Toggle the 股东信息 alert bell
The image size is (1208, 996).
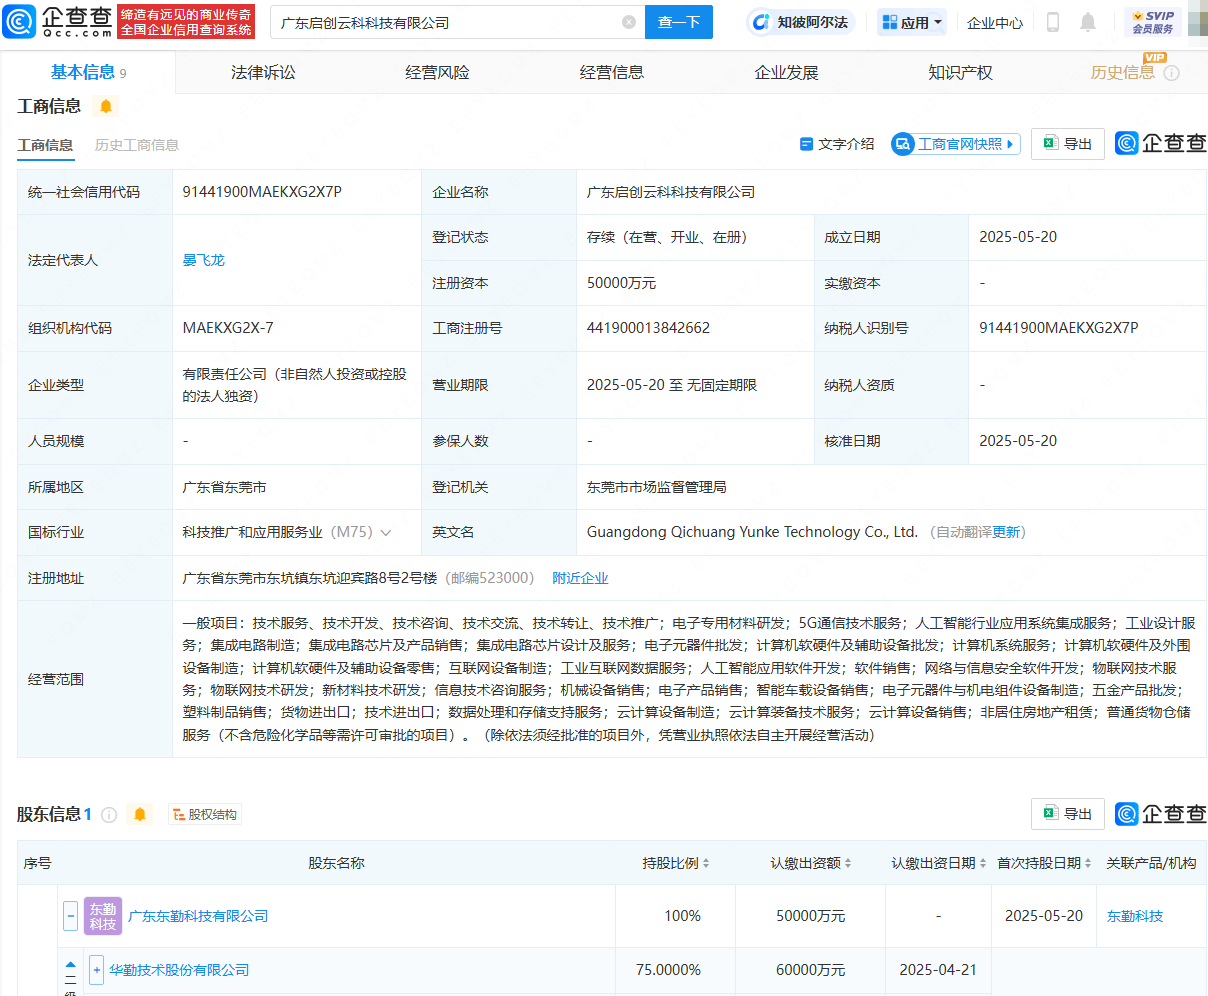[139, 814]
